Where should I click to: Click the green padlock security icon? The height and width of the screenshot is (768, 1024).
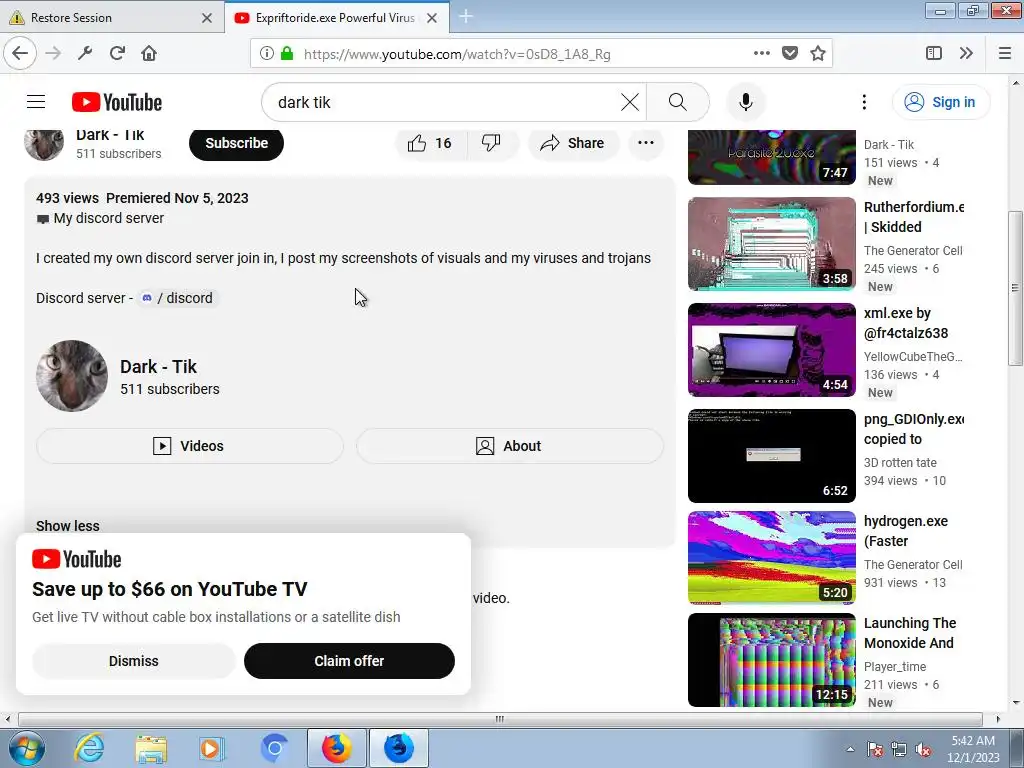coord(287,54)
